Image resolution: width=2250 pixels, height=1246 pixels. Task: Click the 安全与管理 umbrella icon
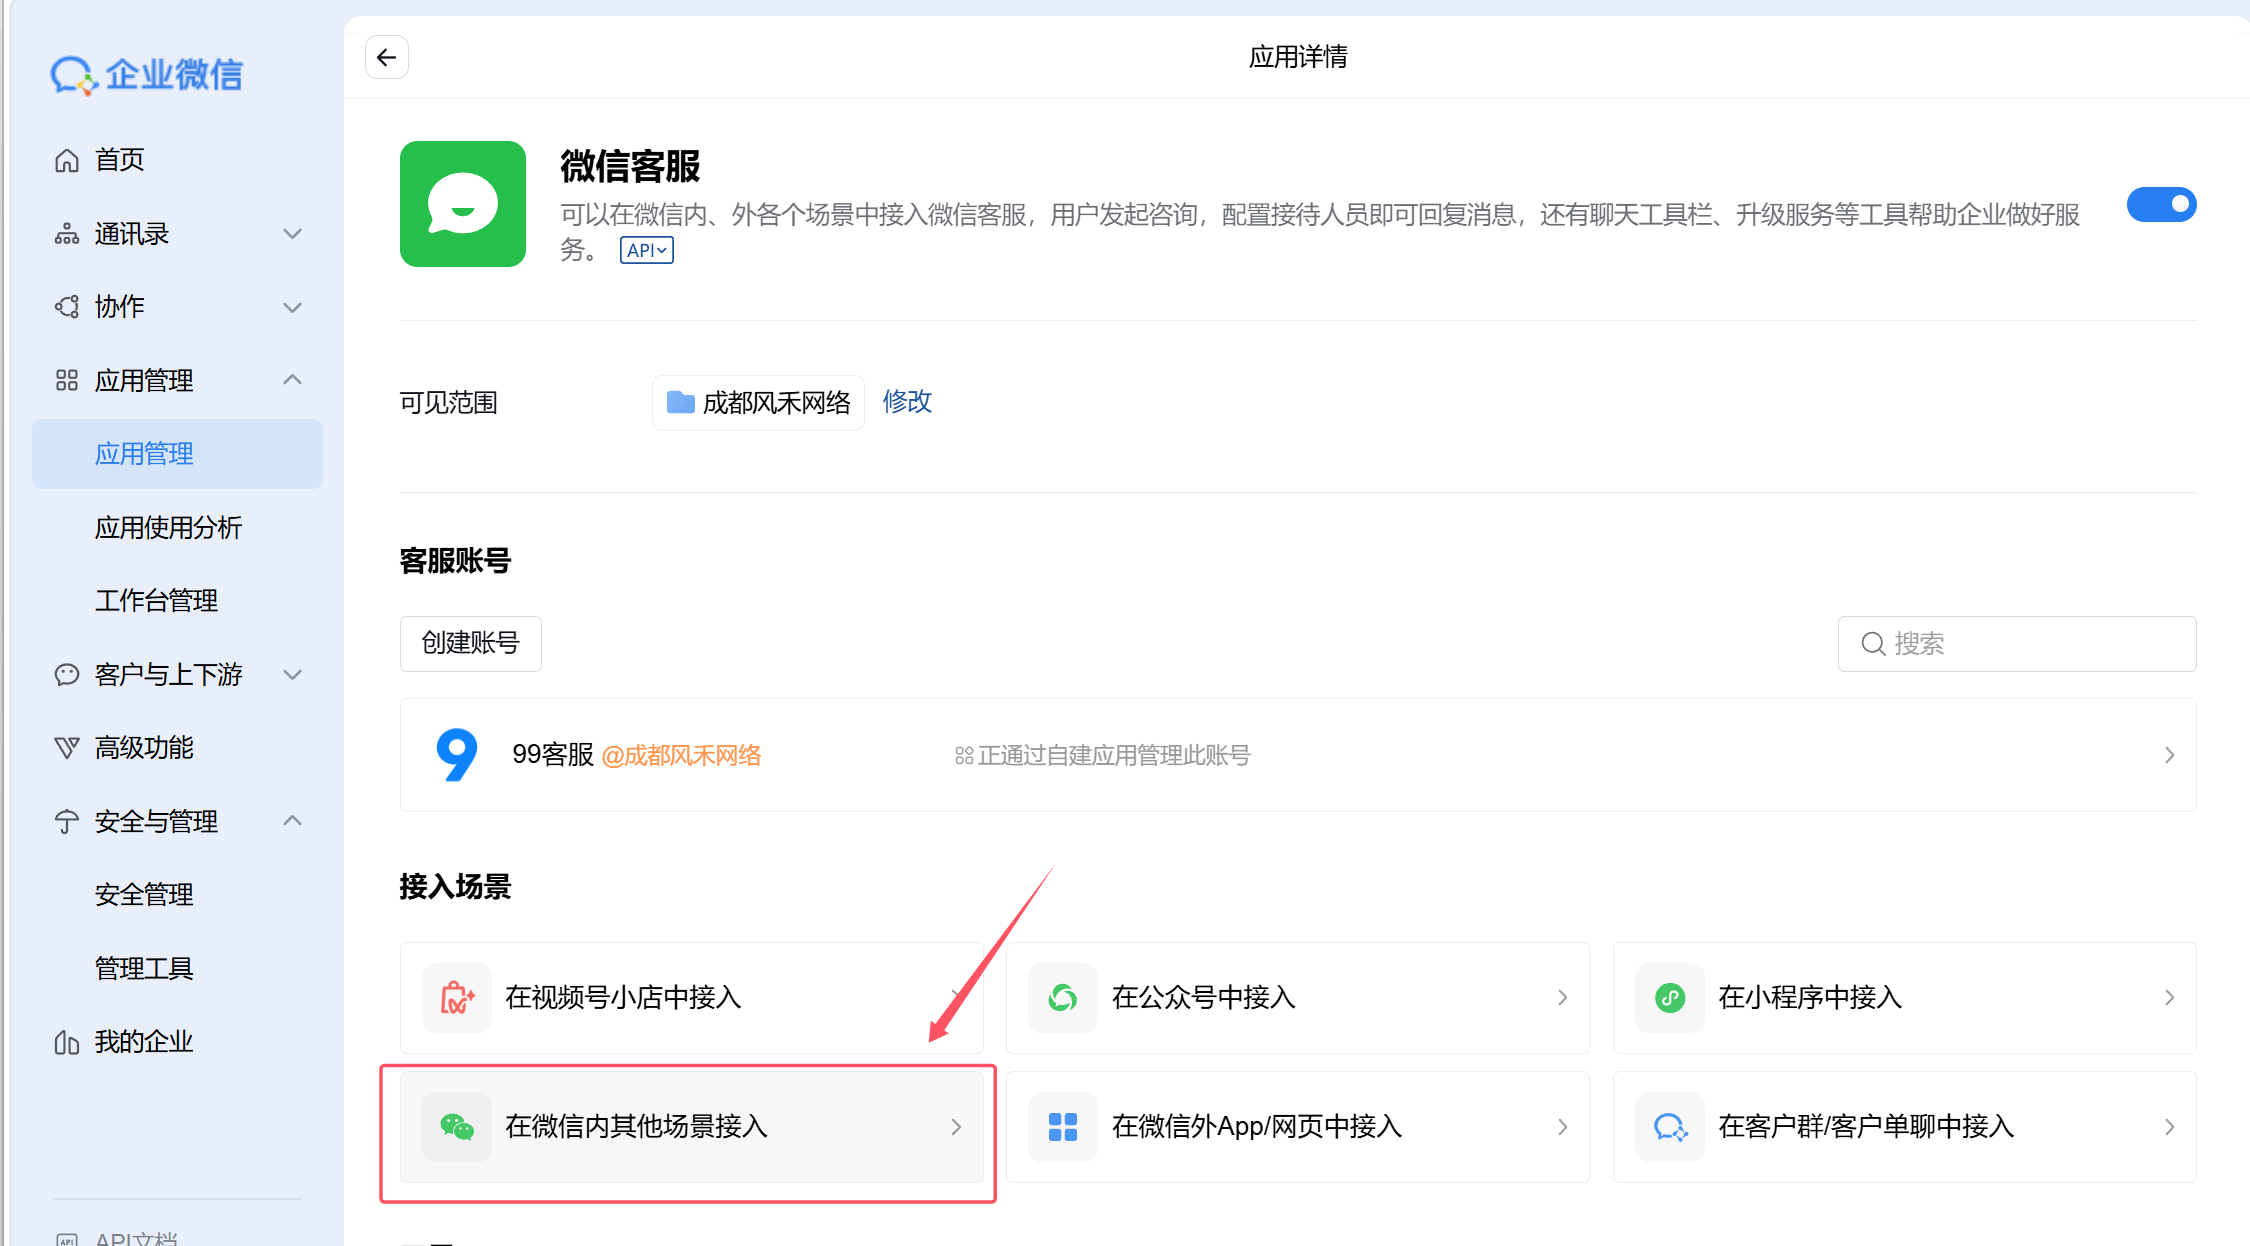(x=67, y=822)
